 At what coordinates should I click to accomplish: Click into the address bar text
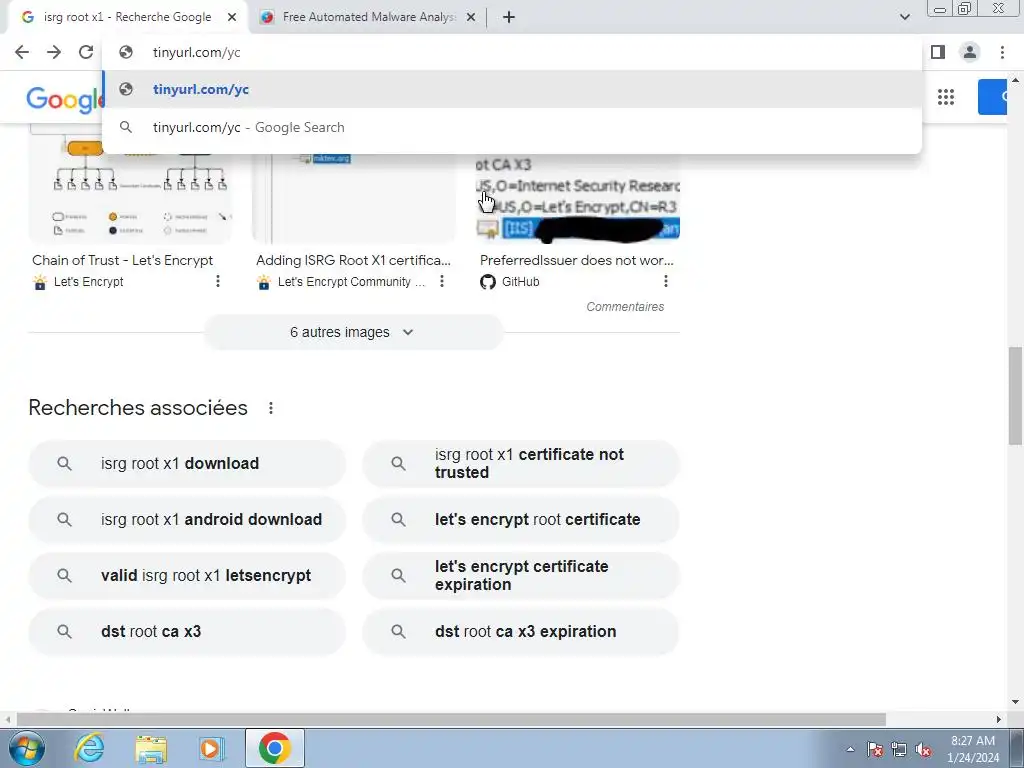click(x=197, y=52)
